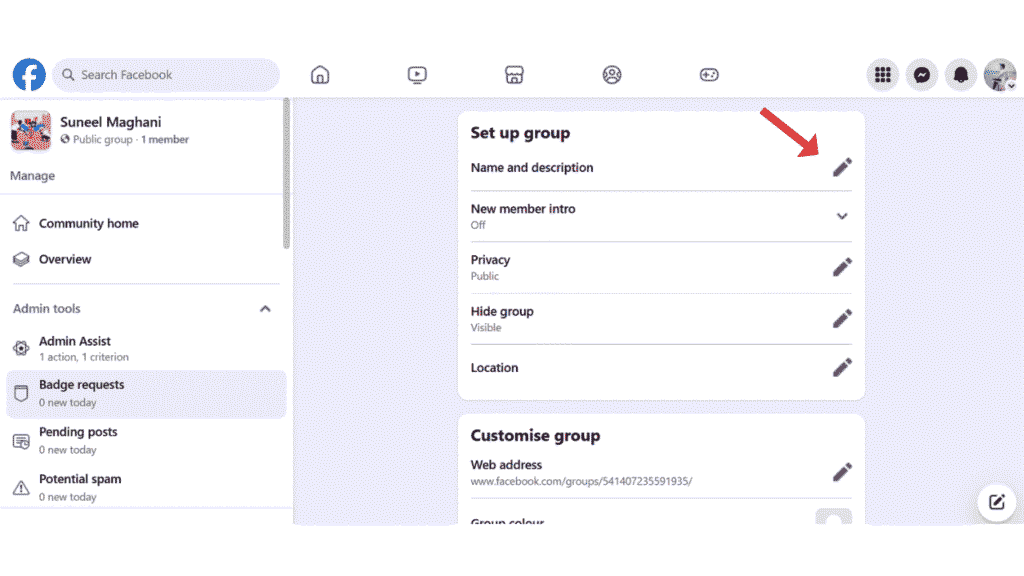Open the Messenger icon
This screenshot has width=1024, height=576.
click(922, 75)
